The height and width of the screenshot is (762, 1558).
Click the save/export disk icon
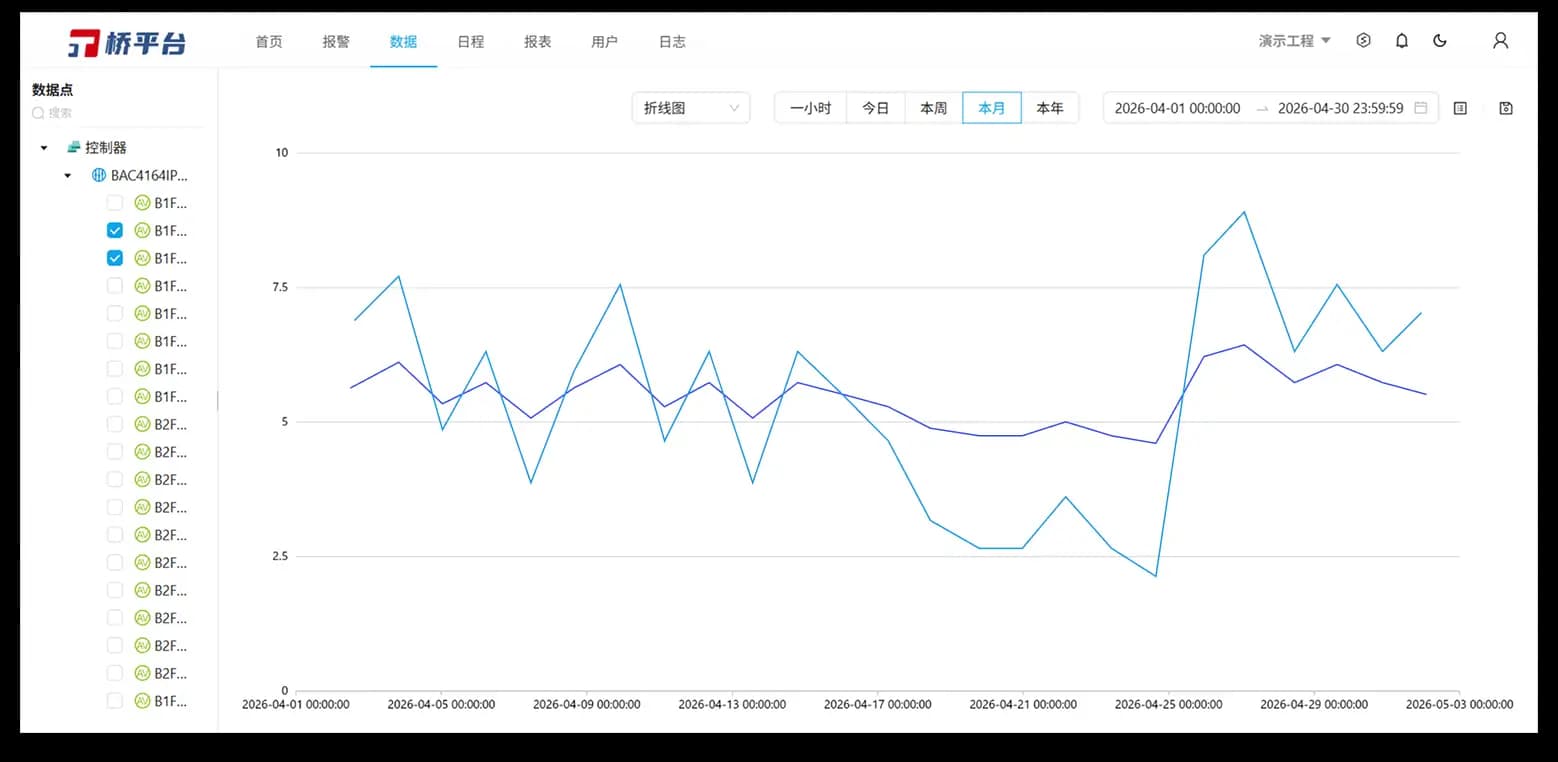click(1506, 108)
